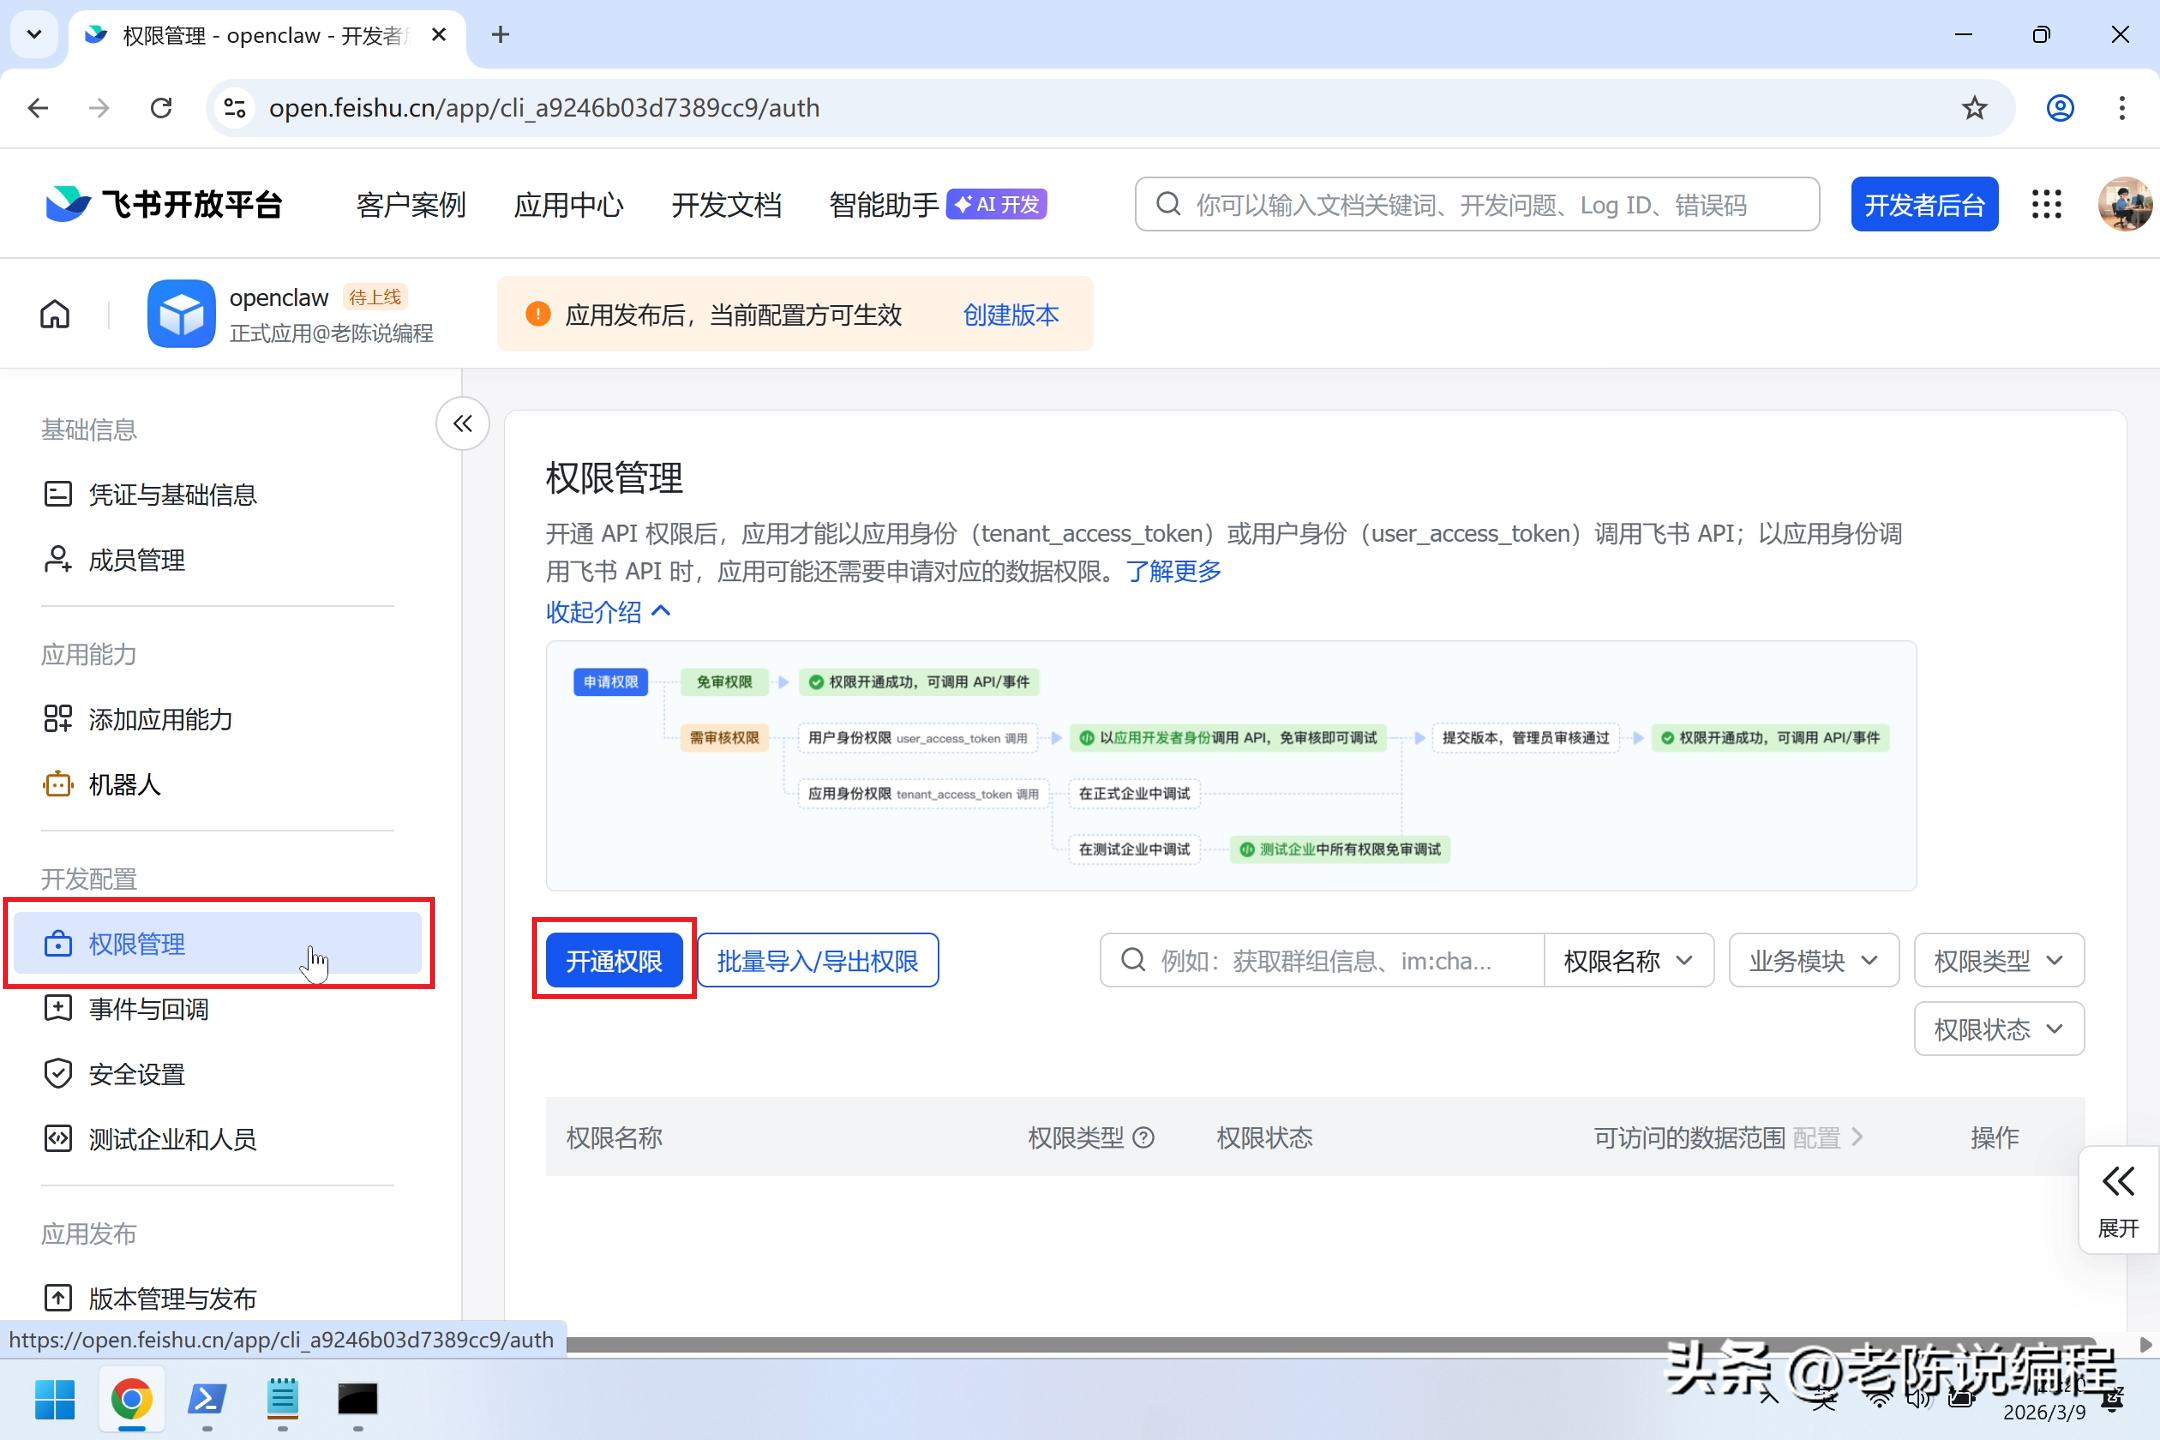The height and width of the screenshot is (1440, 2160).
Task: Open Windows Start menu in taskbar
Action: (x=55, y=1399)
